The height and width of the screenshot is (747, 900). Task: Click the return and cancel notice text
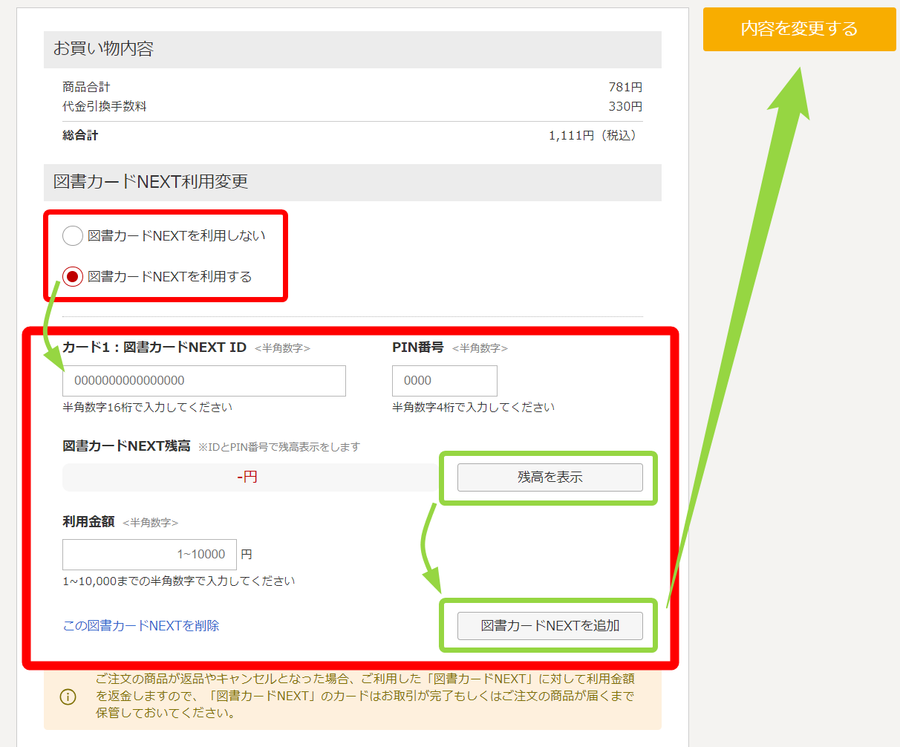pos(365,696)
